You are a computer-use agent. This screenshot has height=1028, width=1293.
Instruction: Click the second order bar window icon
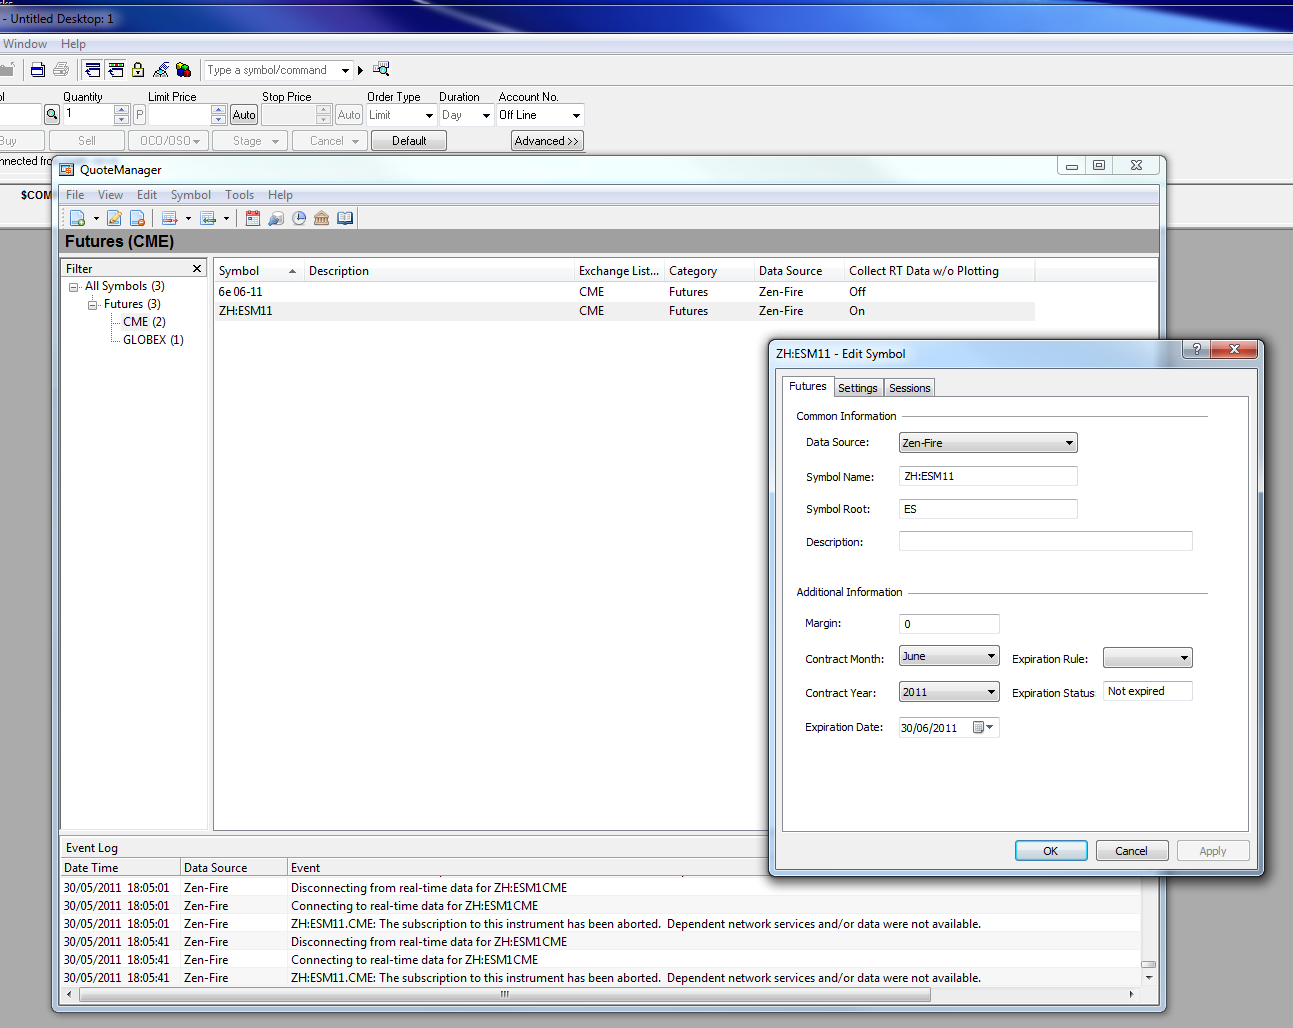pos(116,70)
